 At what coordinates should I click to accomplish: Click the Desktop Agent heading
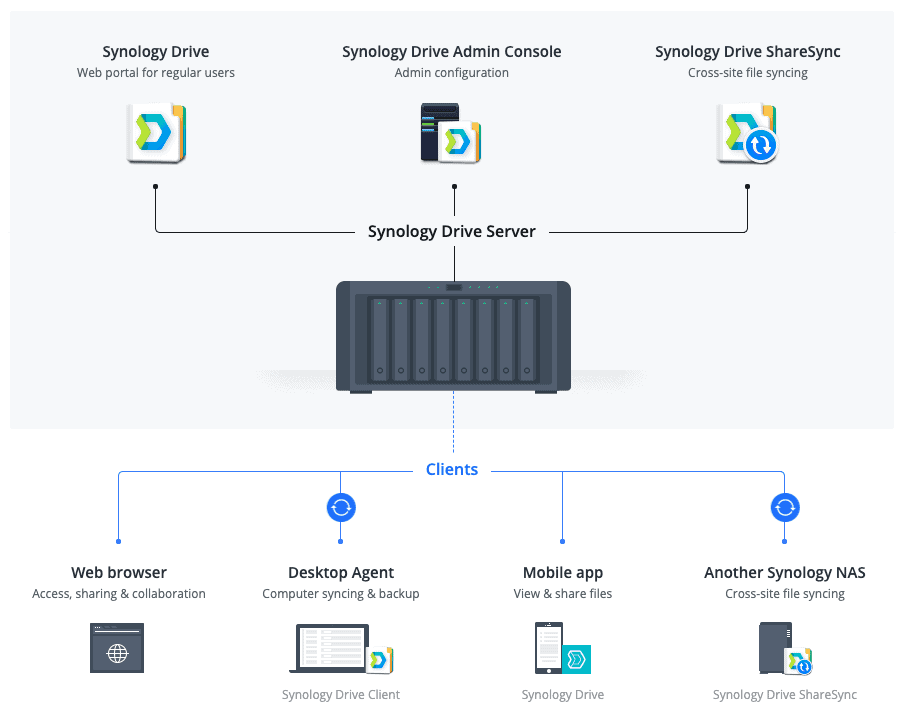341,573
